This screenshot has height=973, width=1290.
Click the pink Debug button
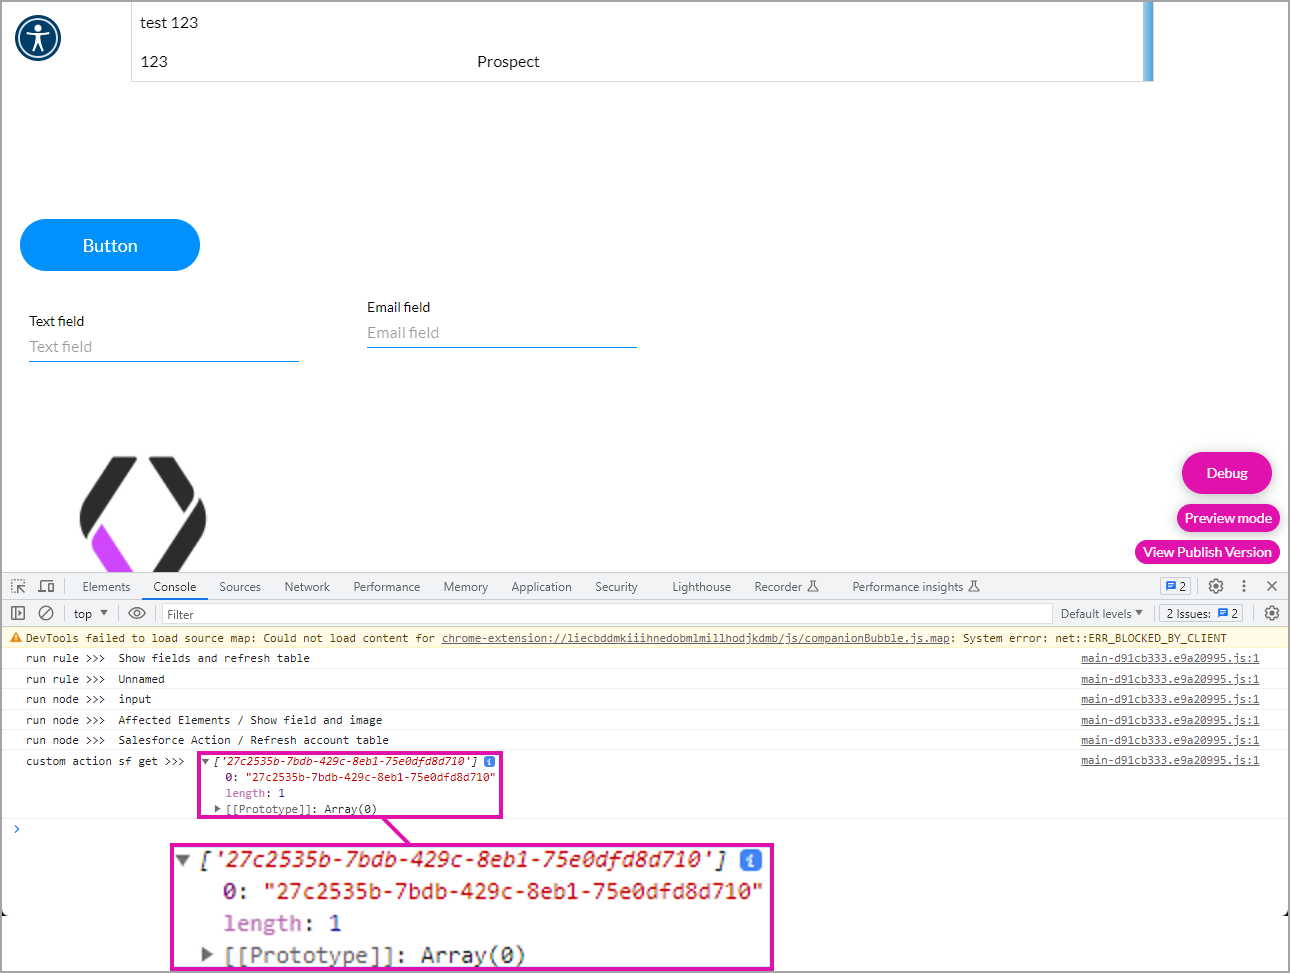click(1227, 473)
